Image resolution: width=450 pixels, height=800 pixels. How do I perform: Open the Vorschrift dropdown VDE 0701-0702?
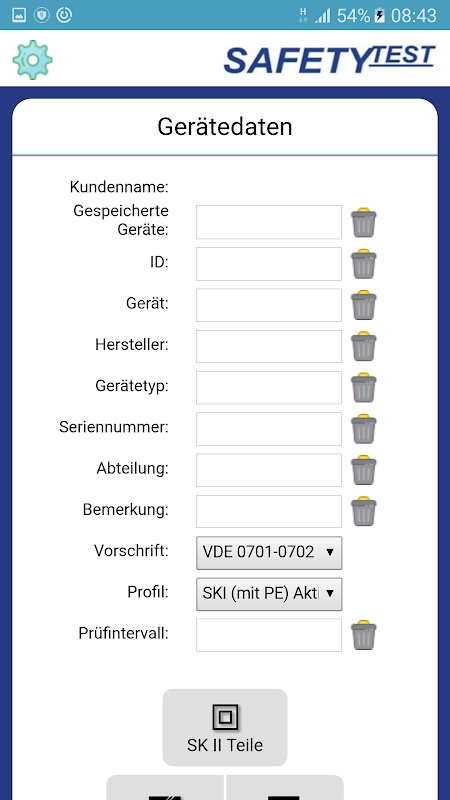269,553
